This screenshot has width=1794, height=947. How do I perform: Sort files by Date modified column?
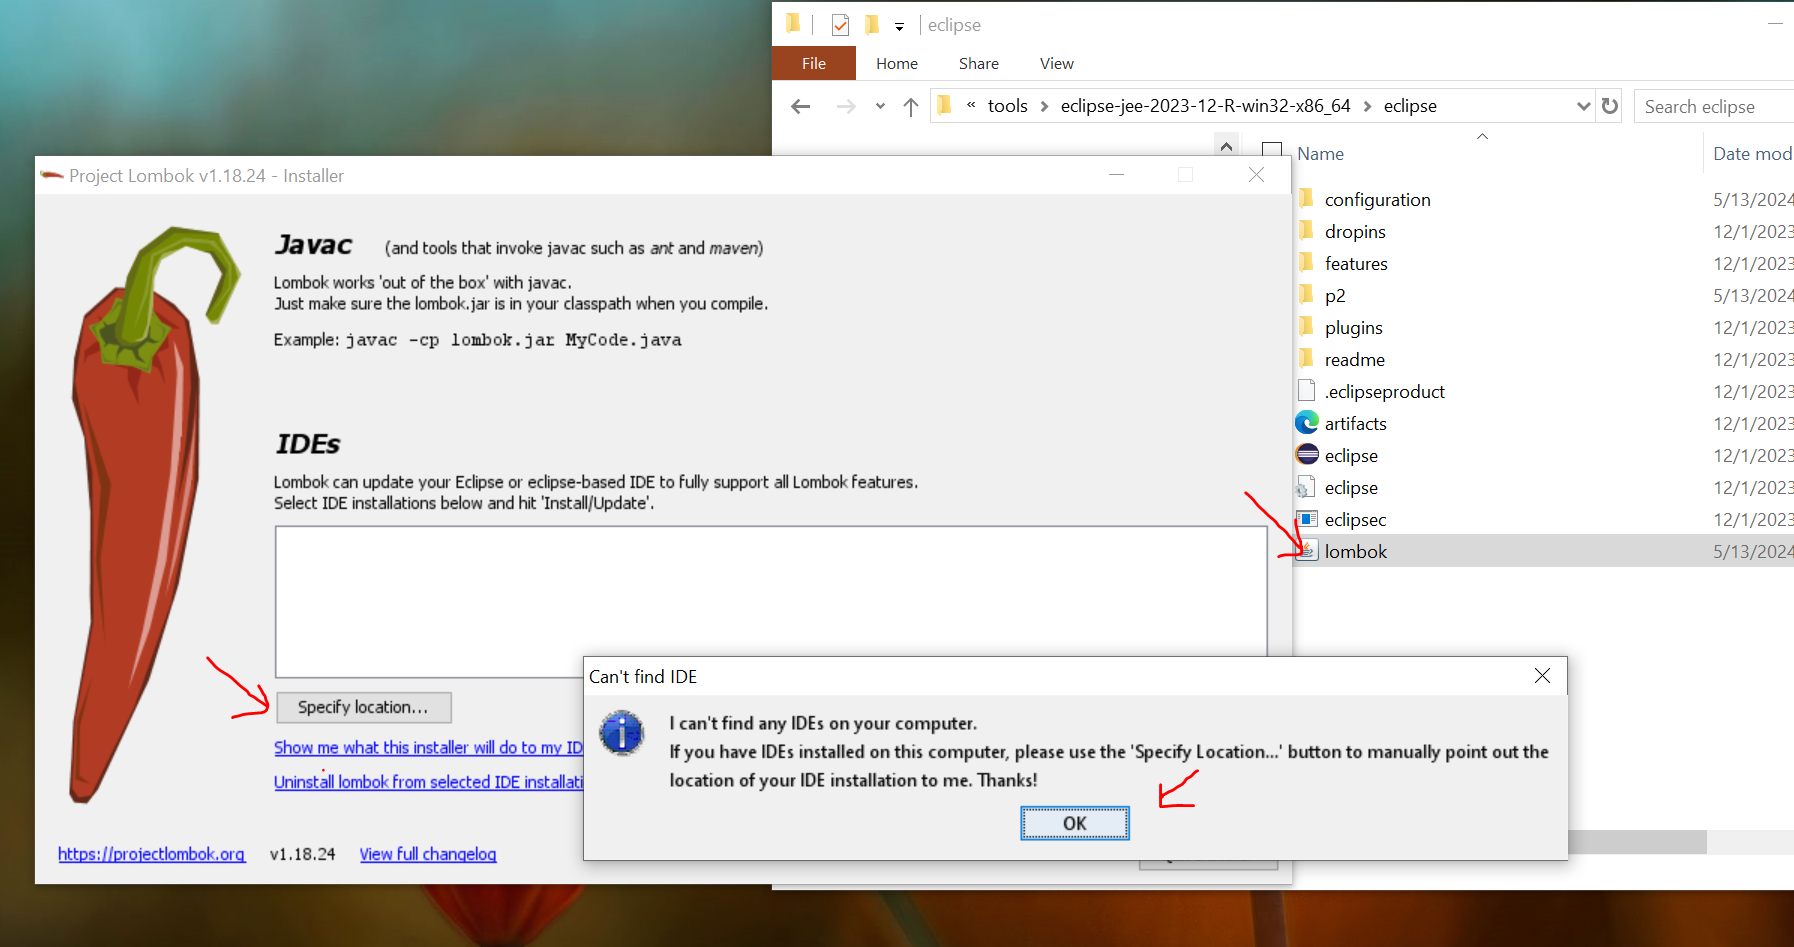pos(1752,154)
